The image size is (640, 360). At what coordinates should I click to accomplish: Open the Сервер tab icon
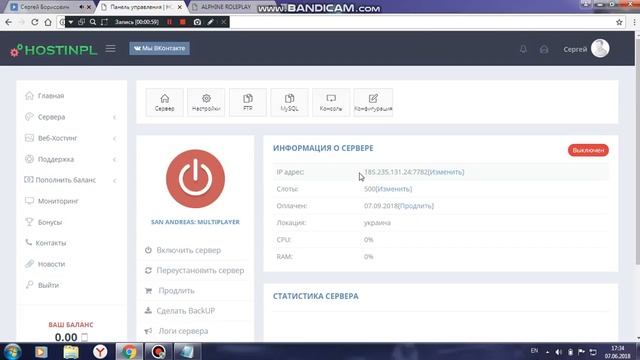164,102
